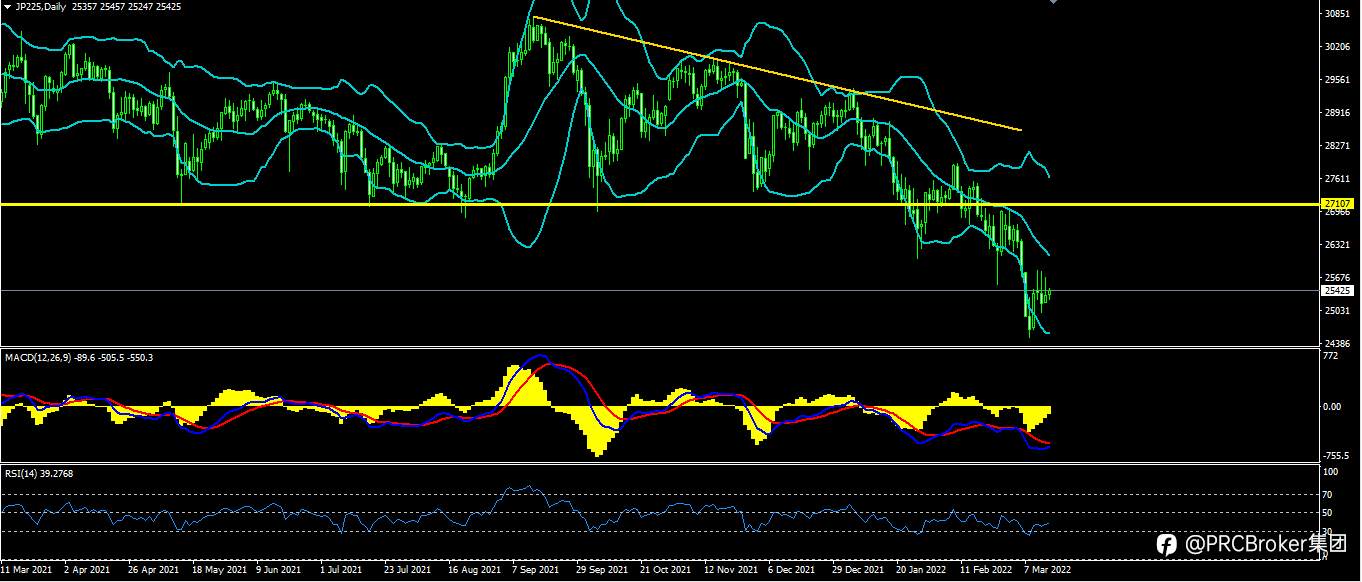Click the 23 Jul 2021 date label
1362x582 pixels.
[407, 570]
